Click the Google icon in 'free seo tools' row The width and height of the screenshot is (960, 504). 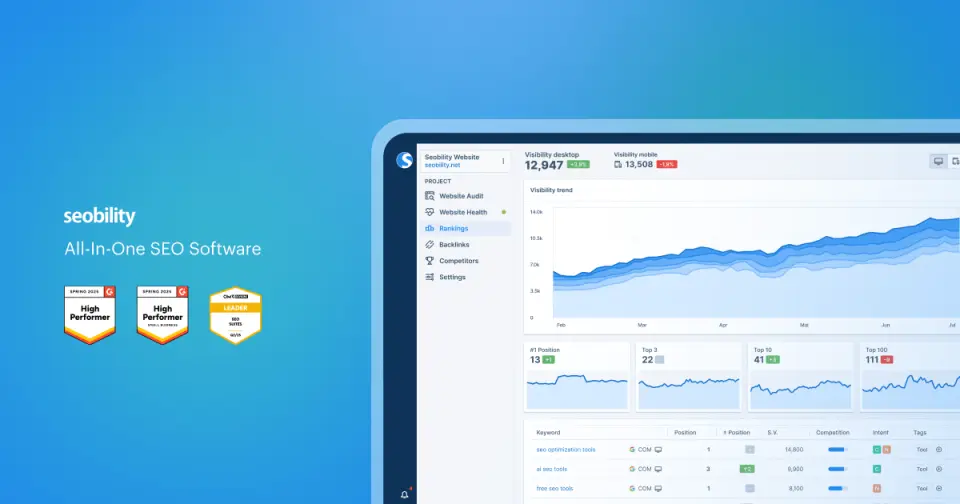click(x=632, y=489)
